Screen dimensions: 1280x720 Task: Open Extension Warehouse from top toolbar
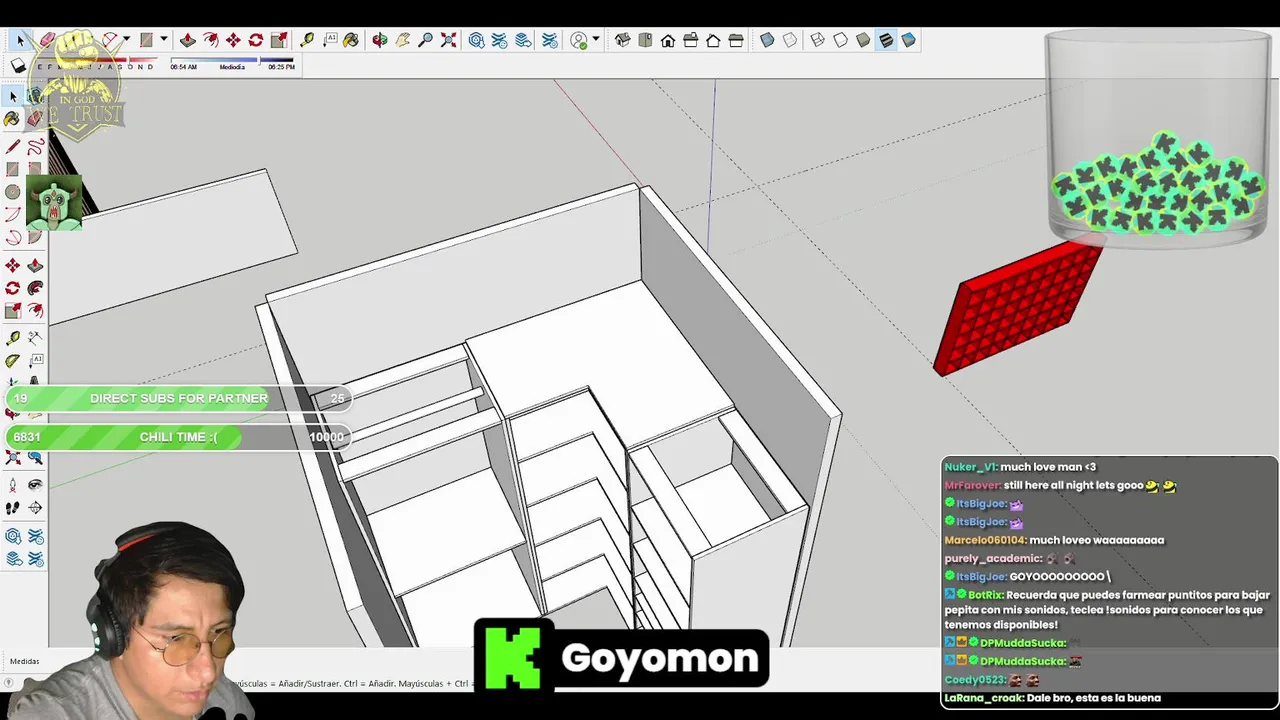(x=499, y=40)
